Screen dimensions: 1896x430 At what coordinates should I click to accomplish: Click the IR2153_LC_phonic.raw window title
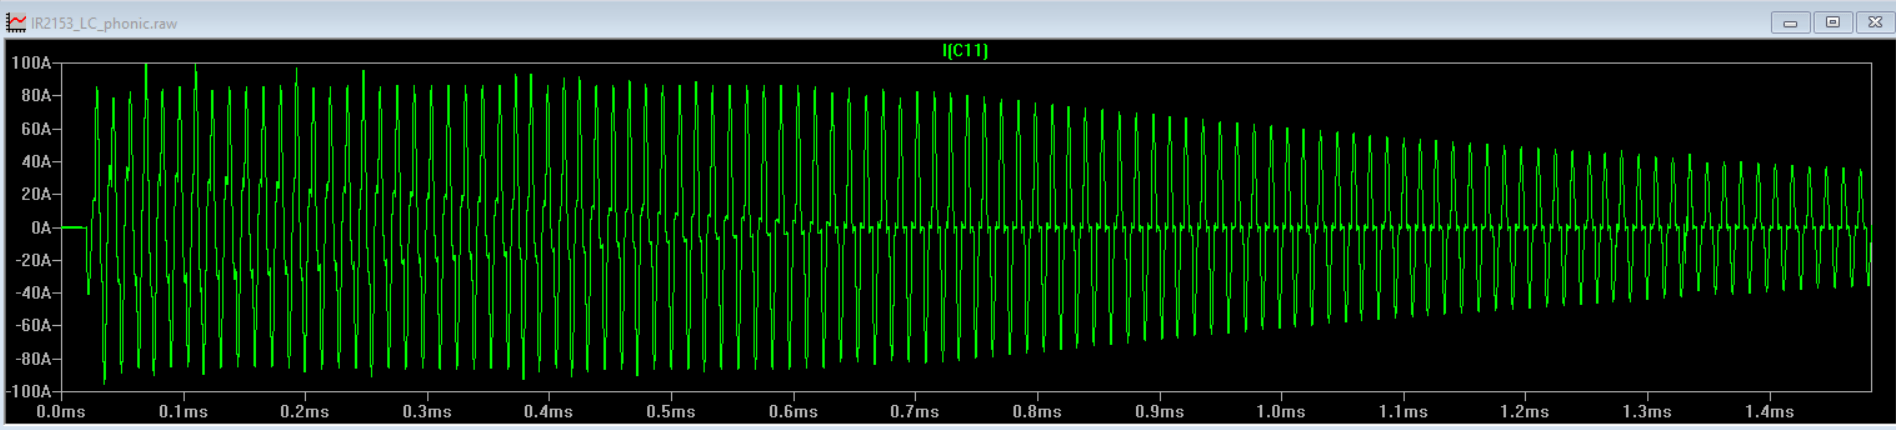[x=104, y=23]
